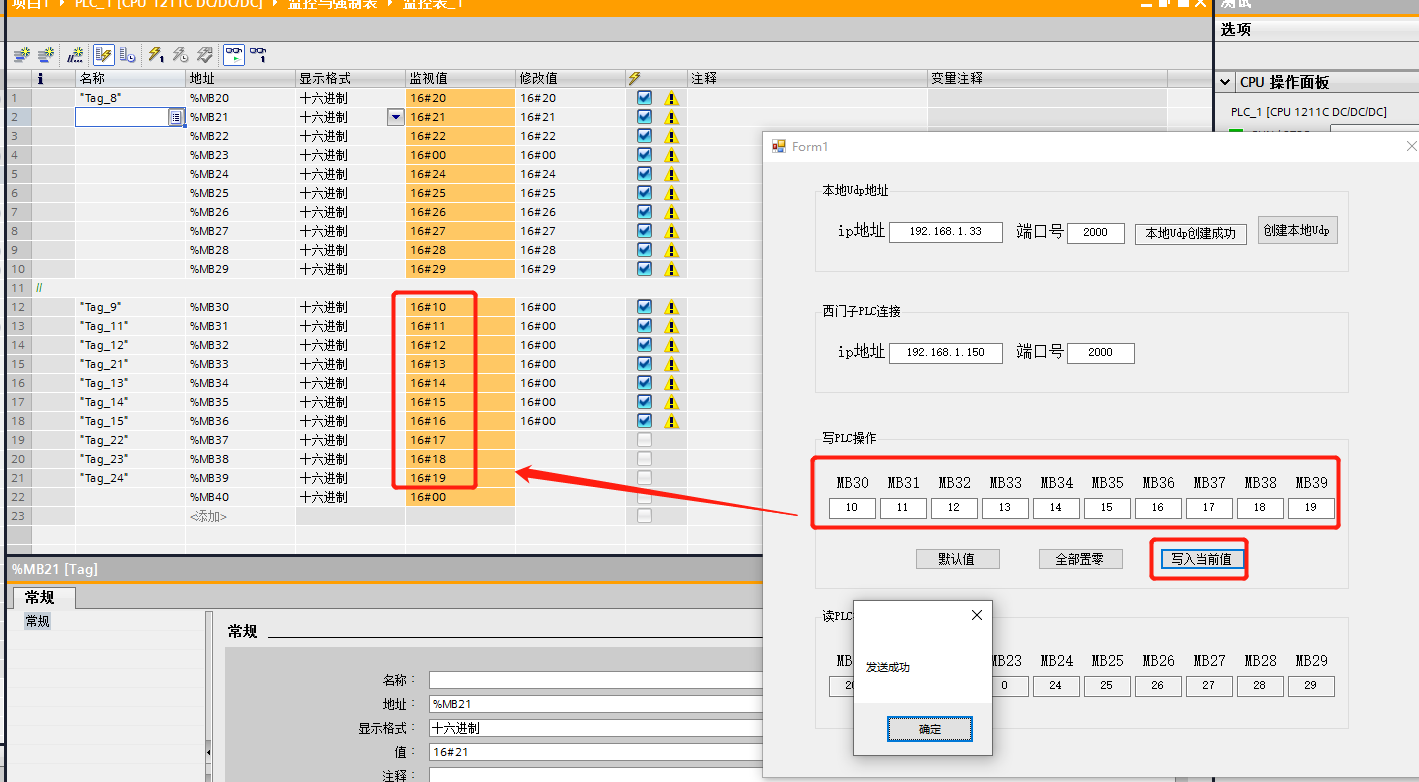The height and width of the screenshot is (782, 1419).
Task: Click the %MB40 address cell
Action: pos(240,497)
